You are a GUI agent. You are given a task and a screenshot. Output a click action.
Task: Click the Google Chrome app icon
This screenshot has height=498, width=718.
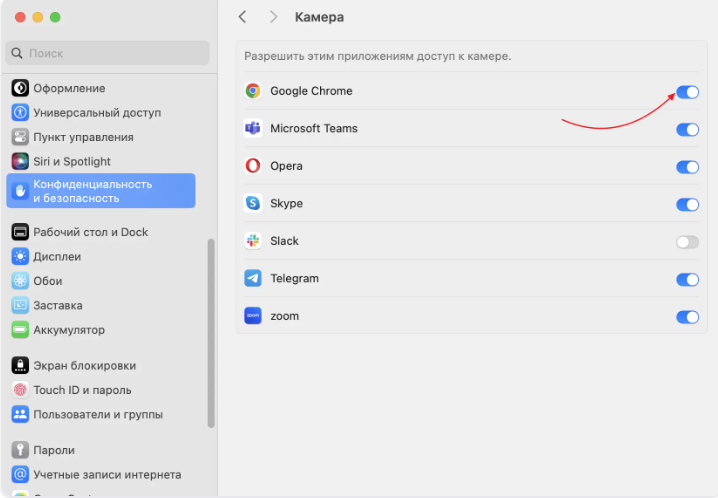253,91
